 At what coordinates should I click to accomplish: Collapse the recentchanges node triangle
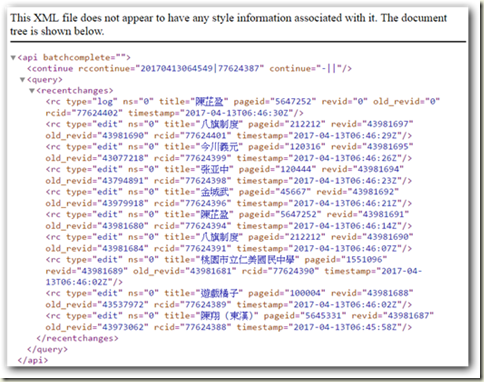click(32, 91)
